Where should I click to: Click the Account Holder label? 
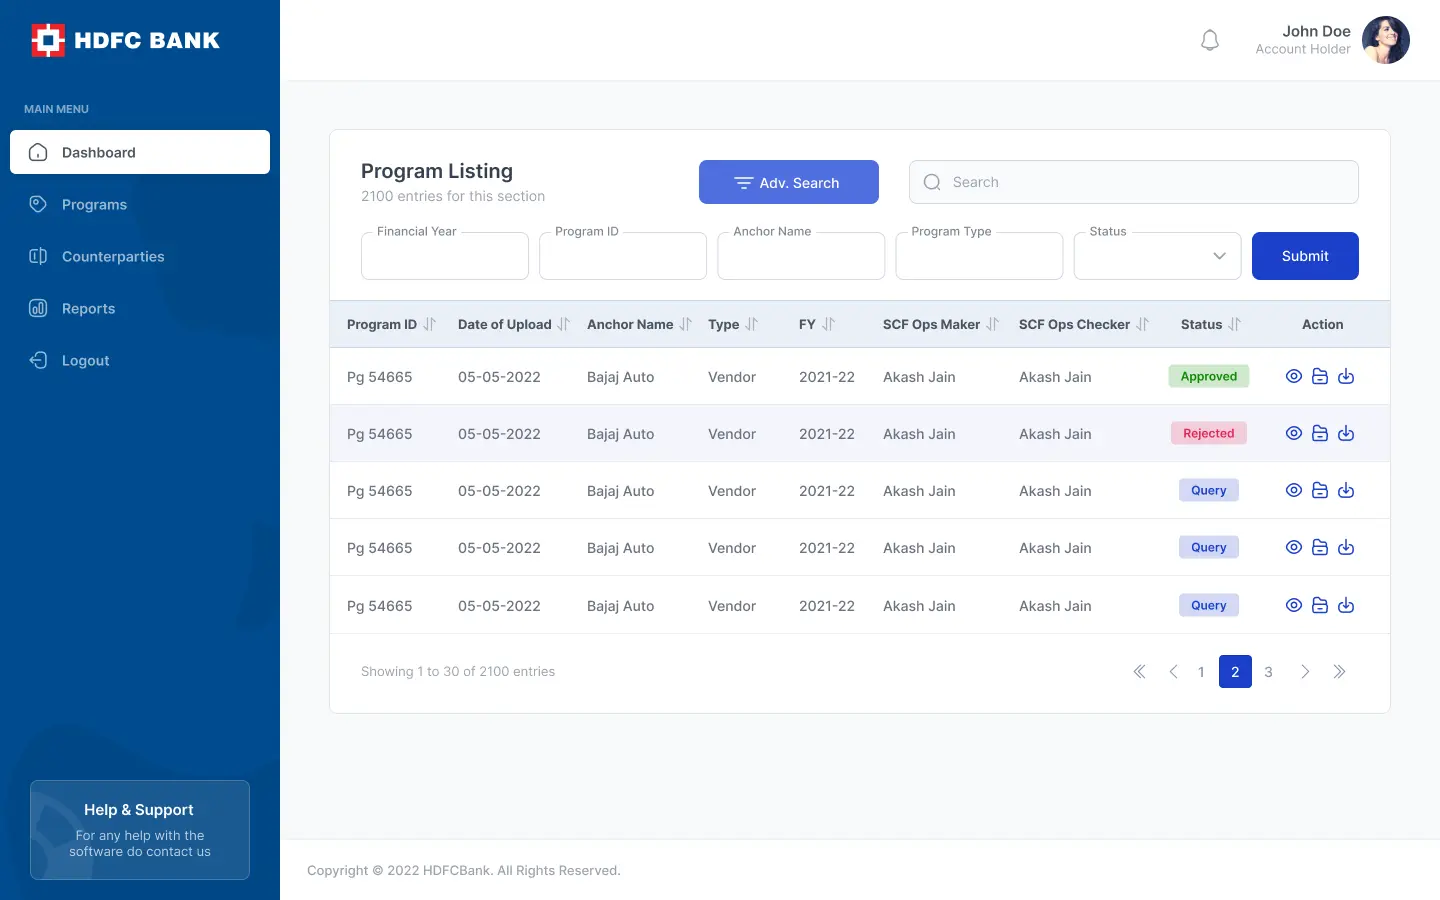point(1303,49)
